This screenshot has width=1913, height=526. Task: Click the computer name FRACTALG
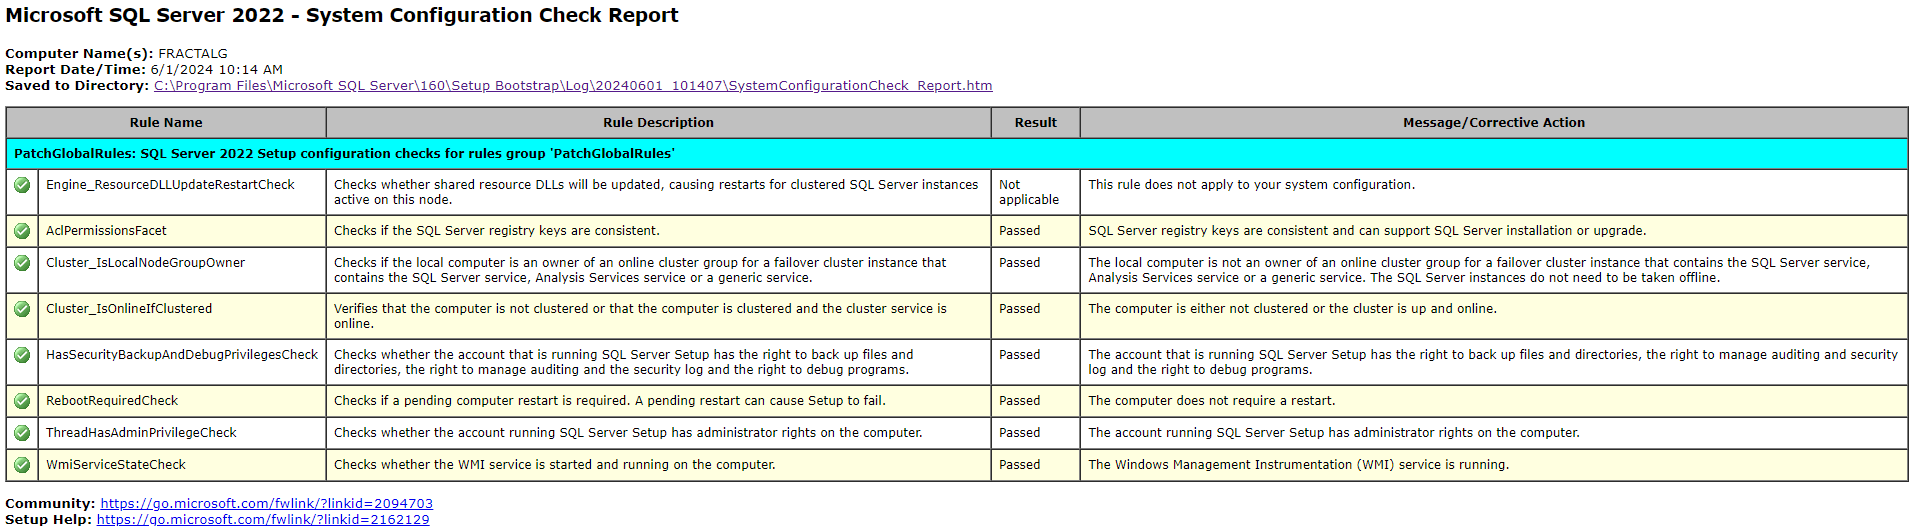point(193,54)
